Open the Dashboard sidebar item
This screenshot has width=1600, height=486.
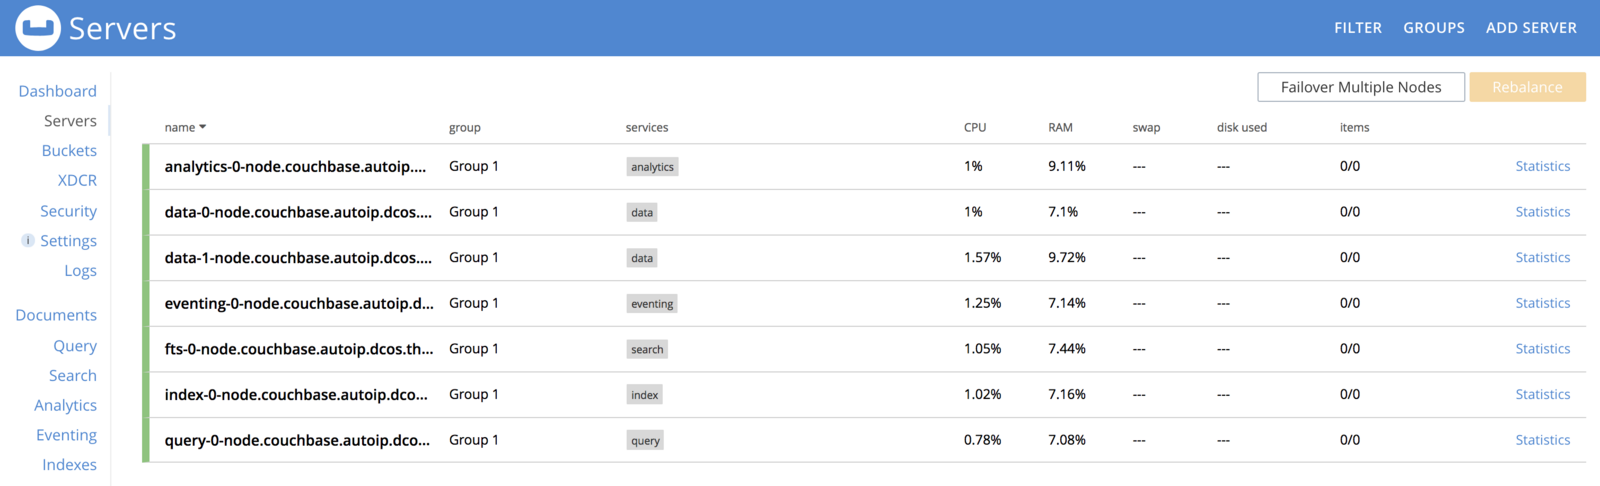[58, 91]
